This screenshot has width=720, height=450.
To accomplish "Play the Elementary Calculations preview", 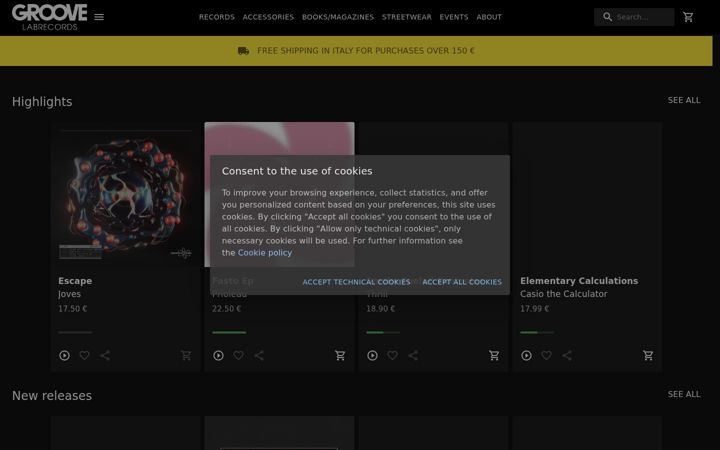I will tap(526, 355).
